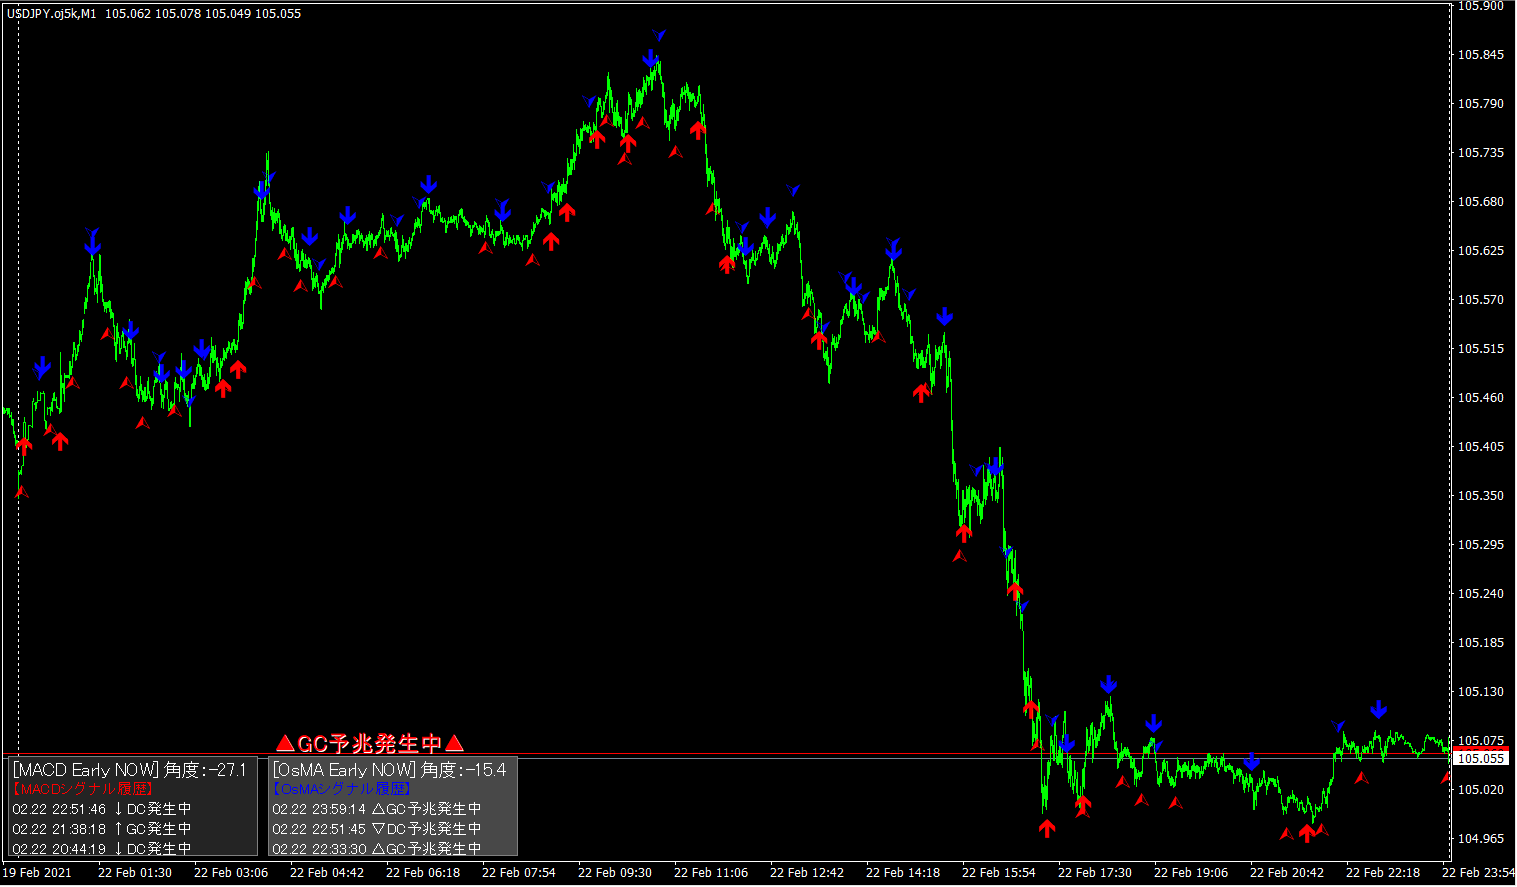Select MACD history row 02.22 22:51:46 DC発生中
Viewport: 1517px width, 887px height.
(x=102, y=809)
